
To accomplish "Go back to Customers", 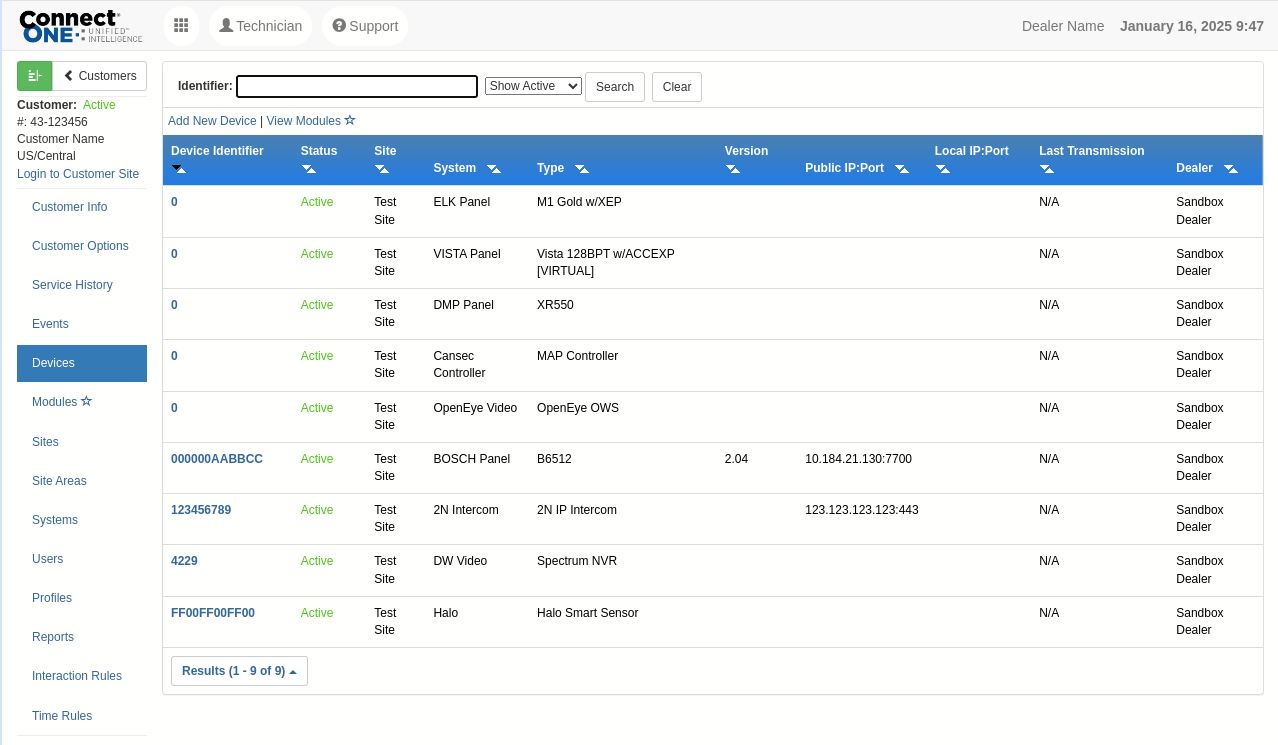I will tap(100, 76).
